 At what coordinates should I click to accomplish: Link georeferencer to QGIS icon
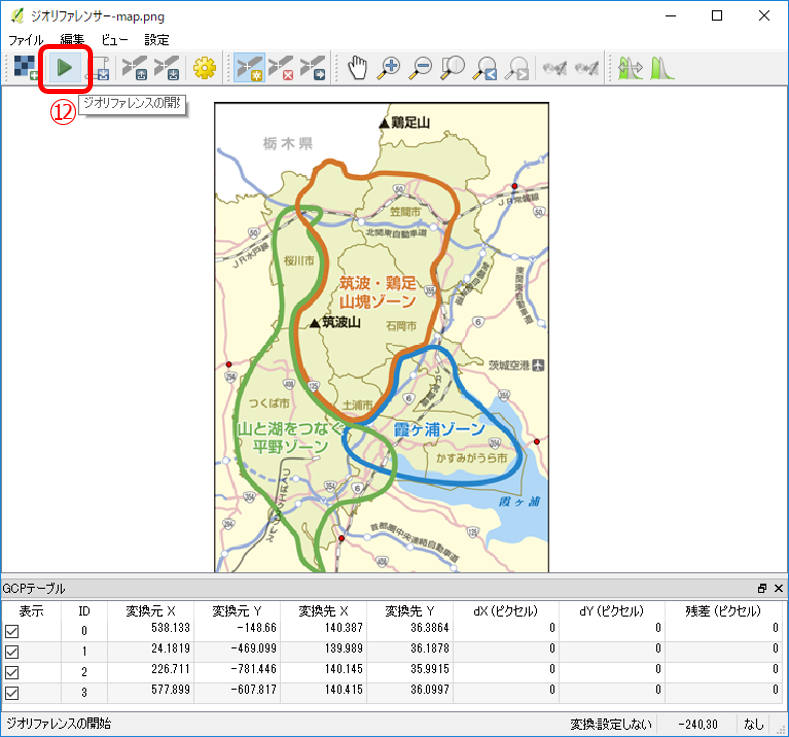coord(555,67)
